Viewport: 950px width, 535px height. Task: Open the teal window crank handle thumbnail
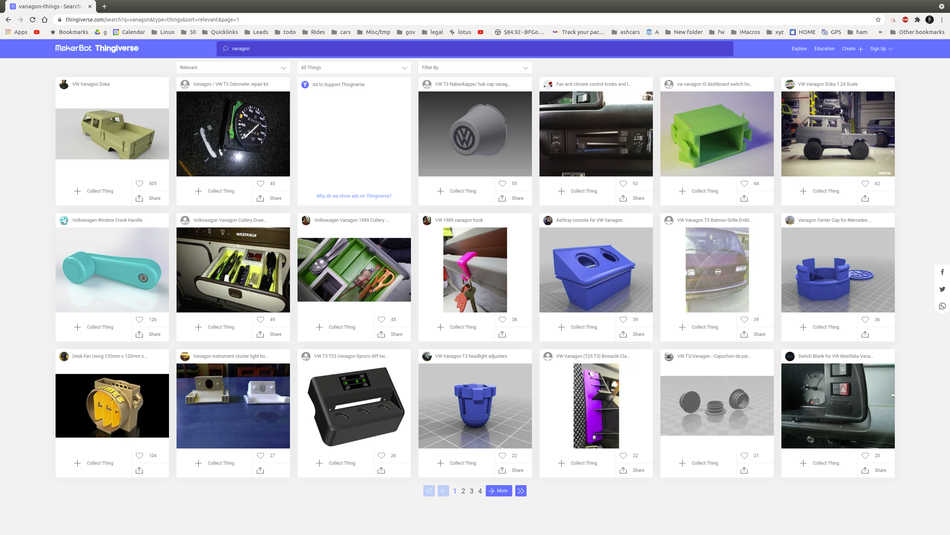(112, 270)
